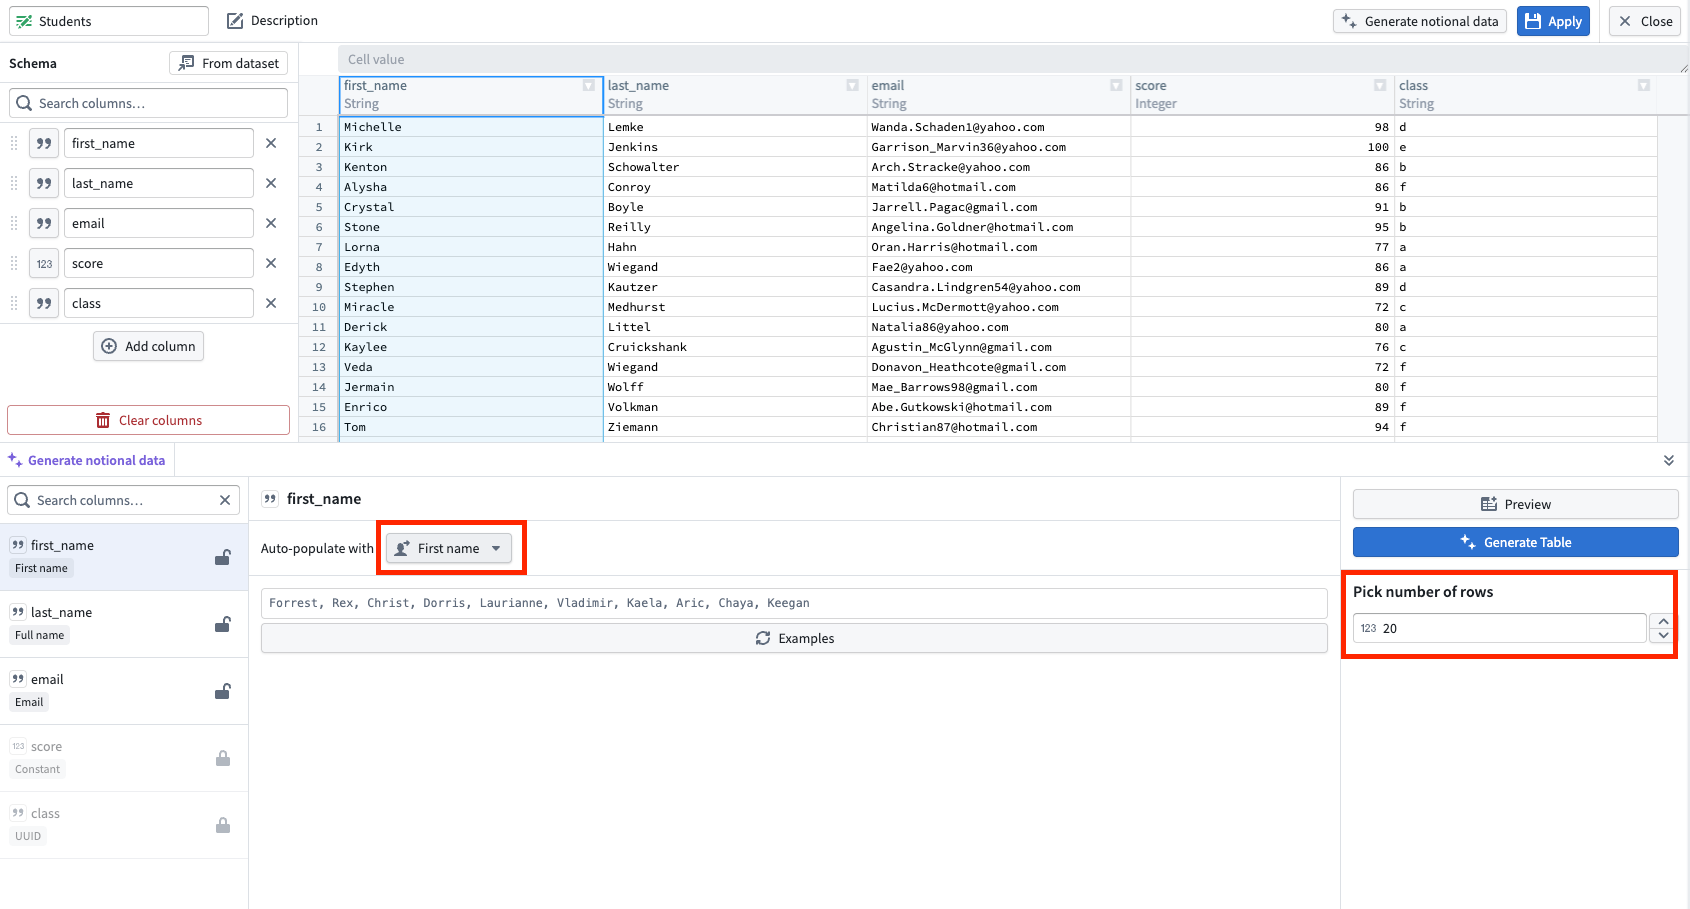
Task: Remove the first_name column with its X
Action: point(271,143)
